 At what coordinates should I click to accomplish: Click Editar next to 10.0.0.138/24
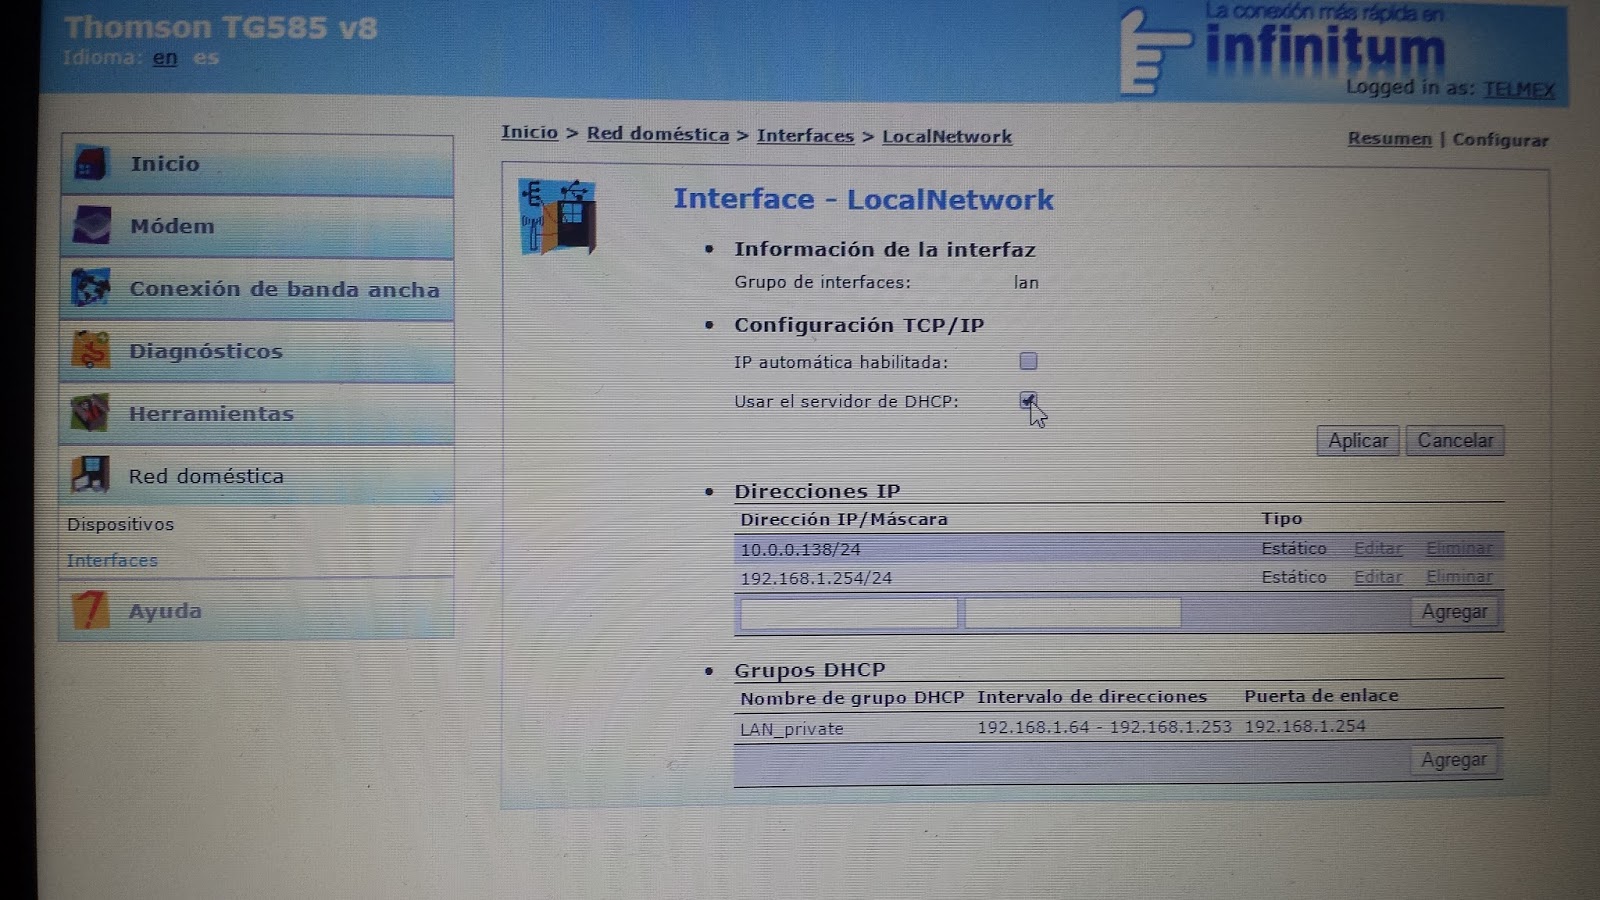coord(1377,548)
